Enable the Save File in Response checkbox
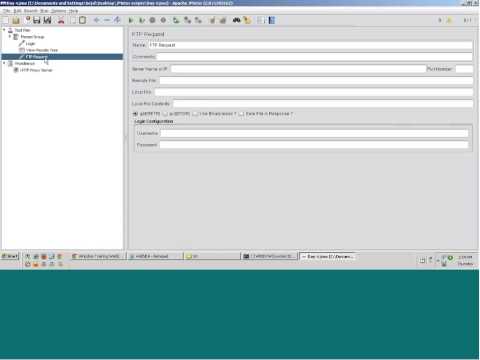 click(x=241, y=114)
